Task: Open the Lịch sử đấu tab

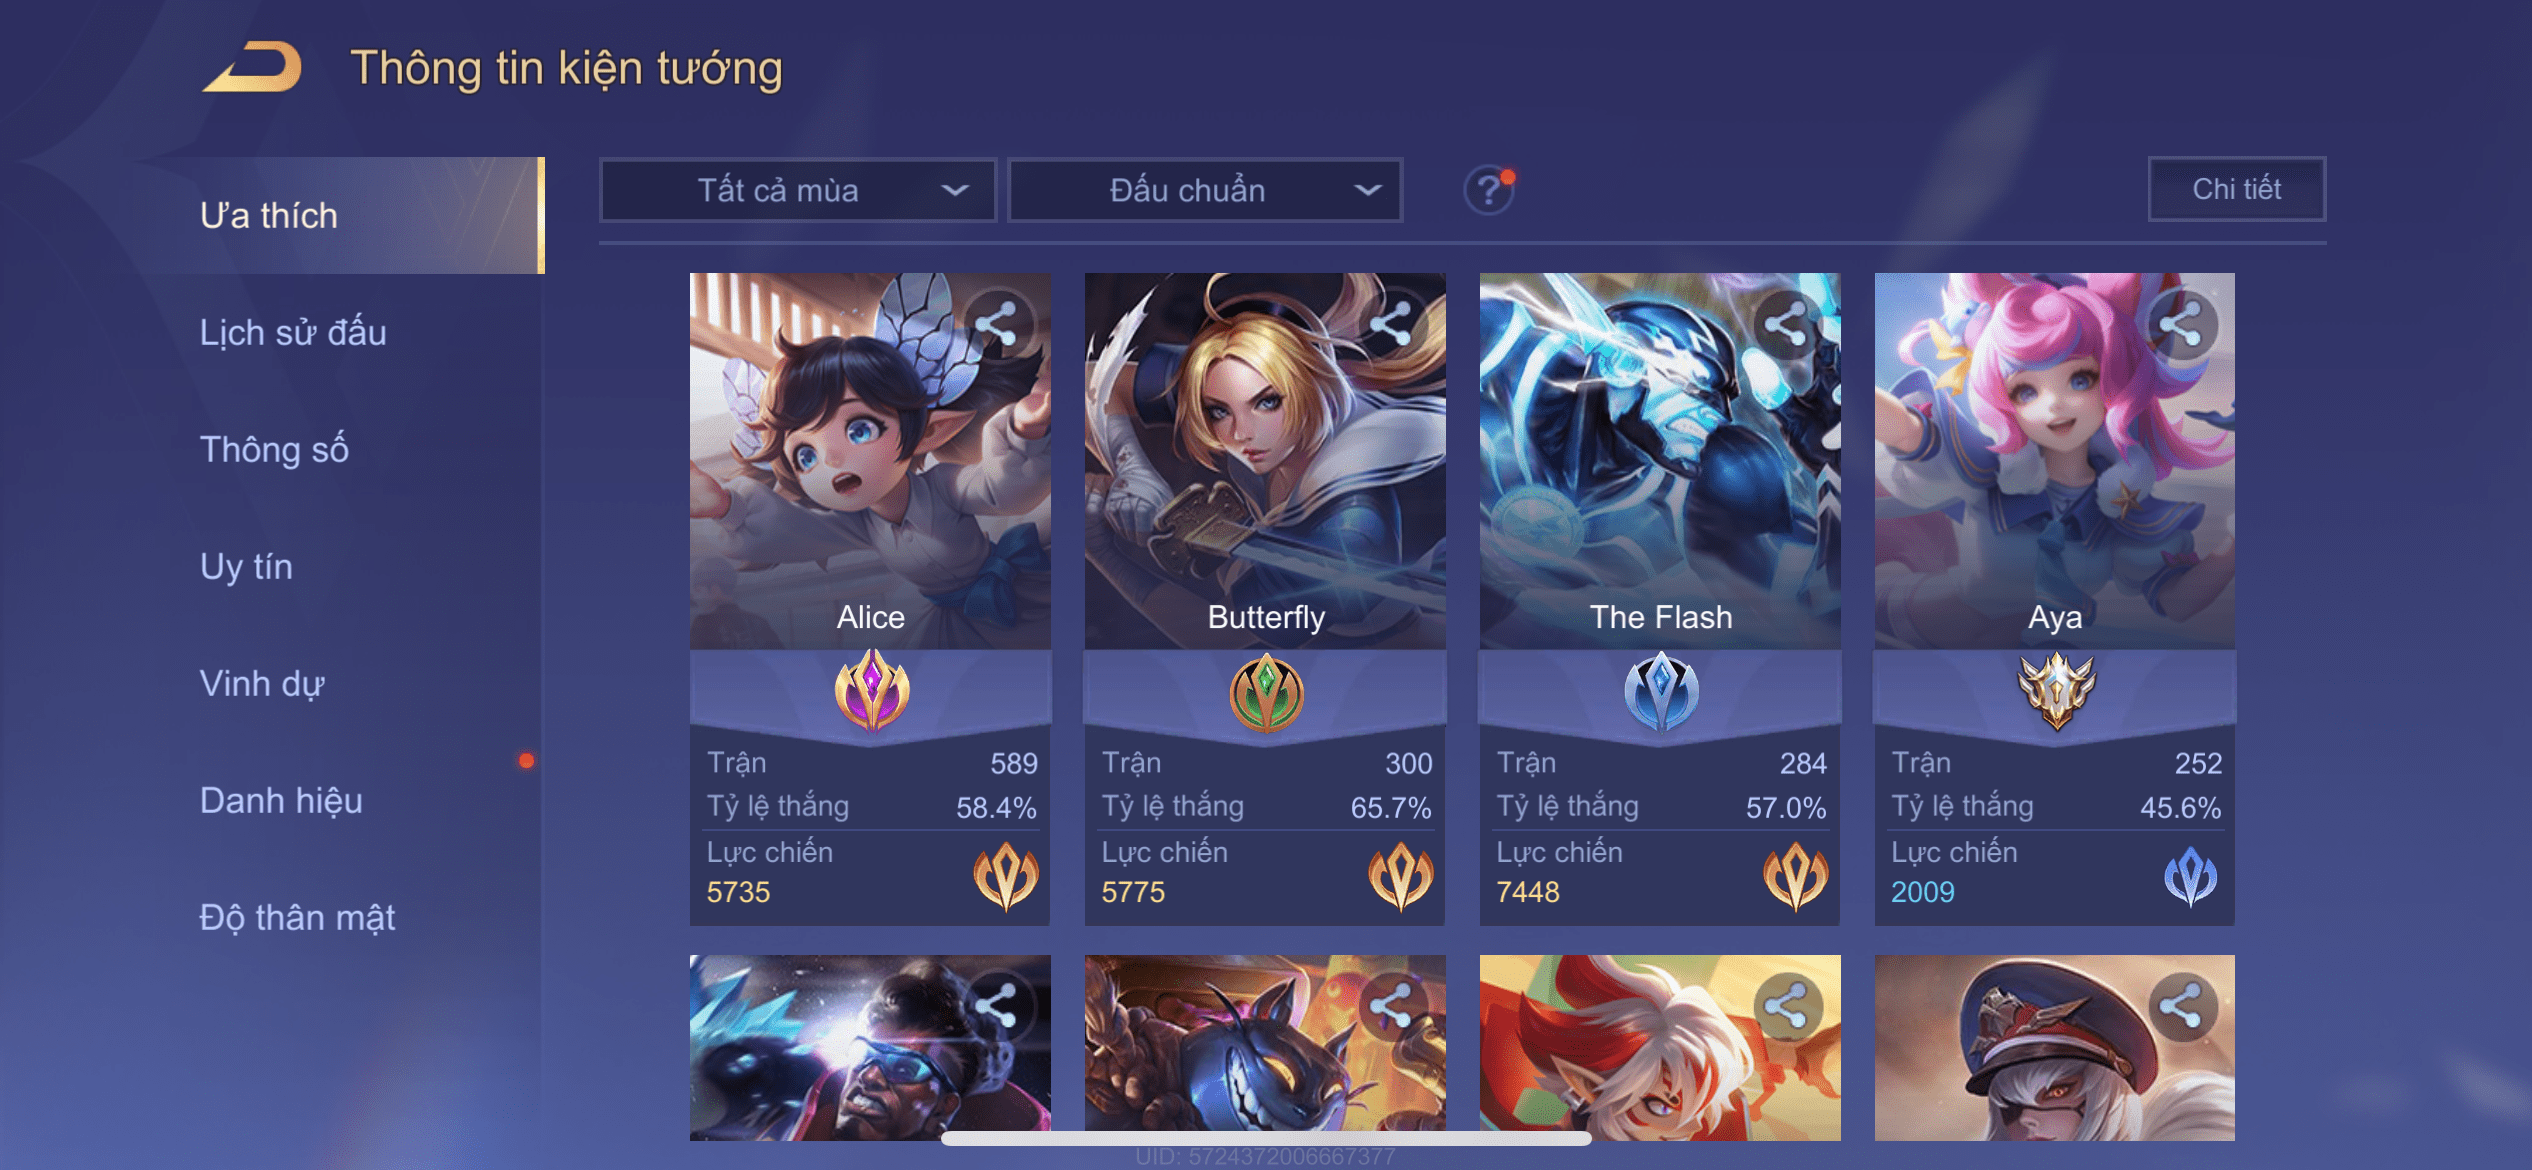Action: tap(293, 332)
